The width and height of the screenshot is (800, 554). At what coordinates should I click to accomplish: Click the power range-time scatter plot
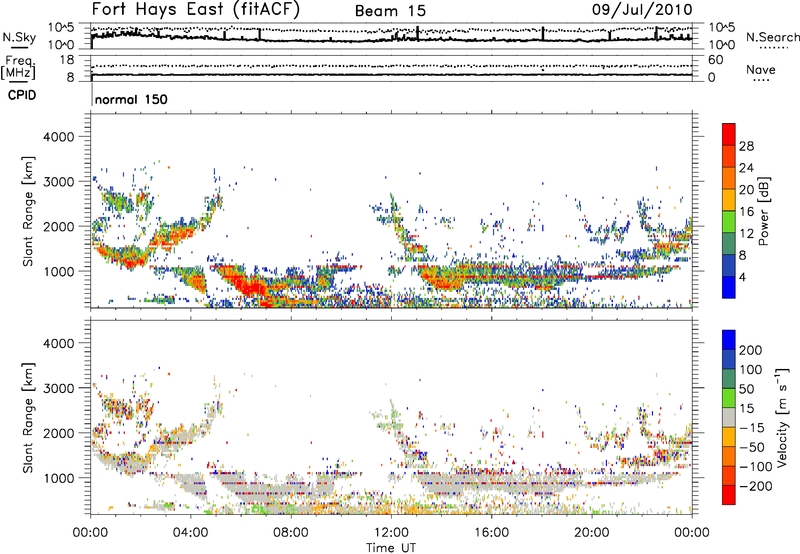(391, 211)
